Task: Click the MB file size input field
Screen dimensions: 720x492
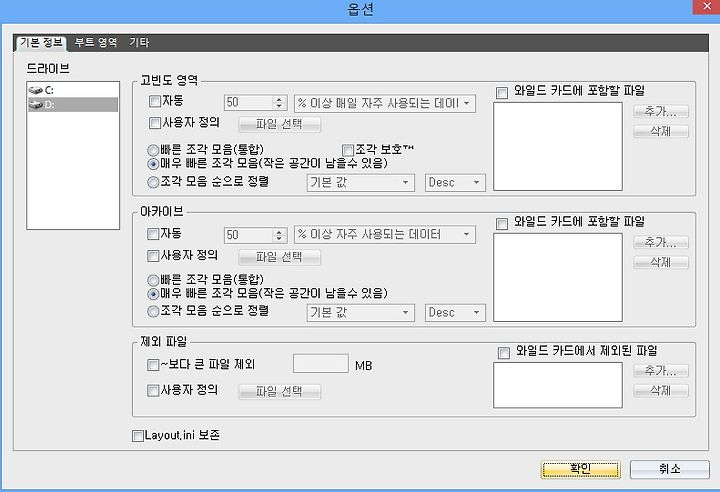Action: coord(321,364)
